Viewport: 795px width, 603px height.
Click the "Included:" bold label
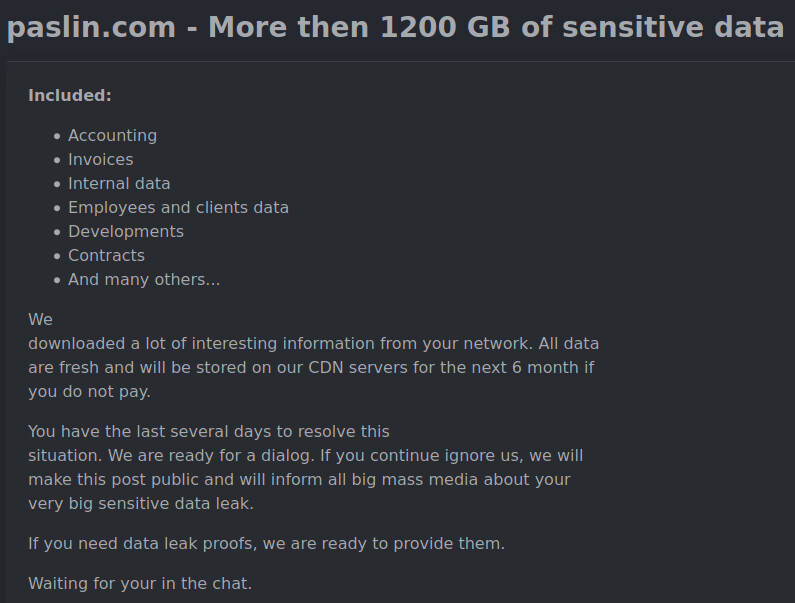point(70,95)
